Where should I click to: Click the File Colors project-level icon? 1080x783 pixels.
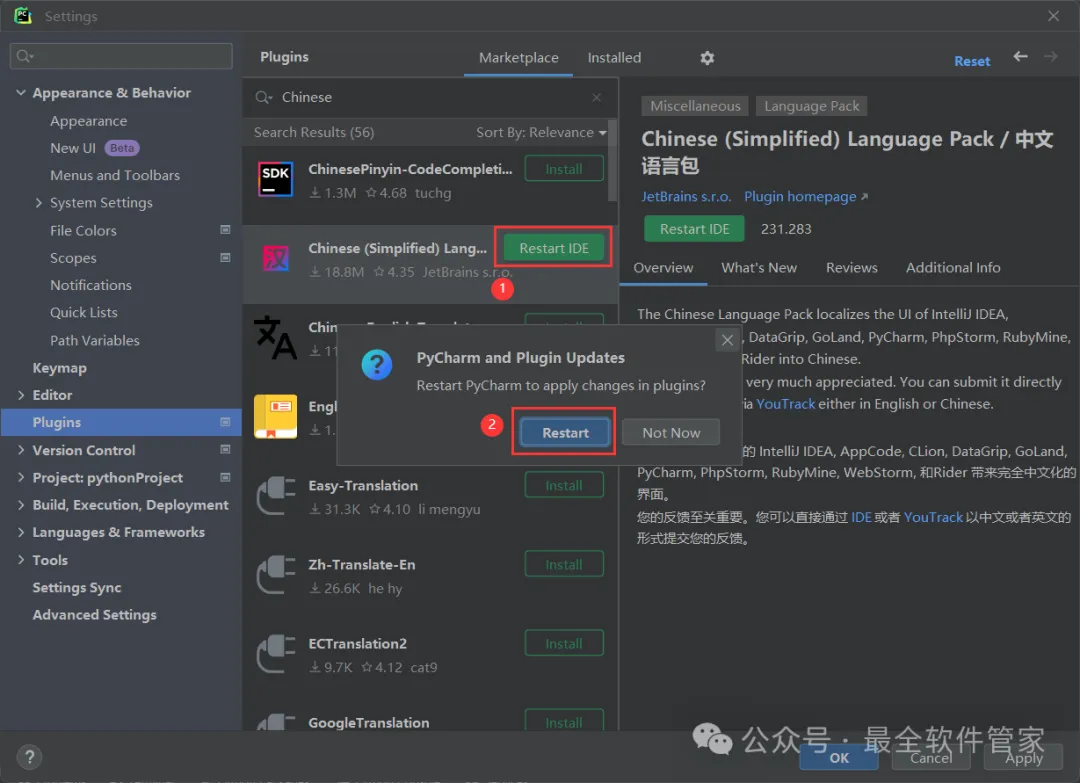click(x=225, y=230)
